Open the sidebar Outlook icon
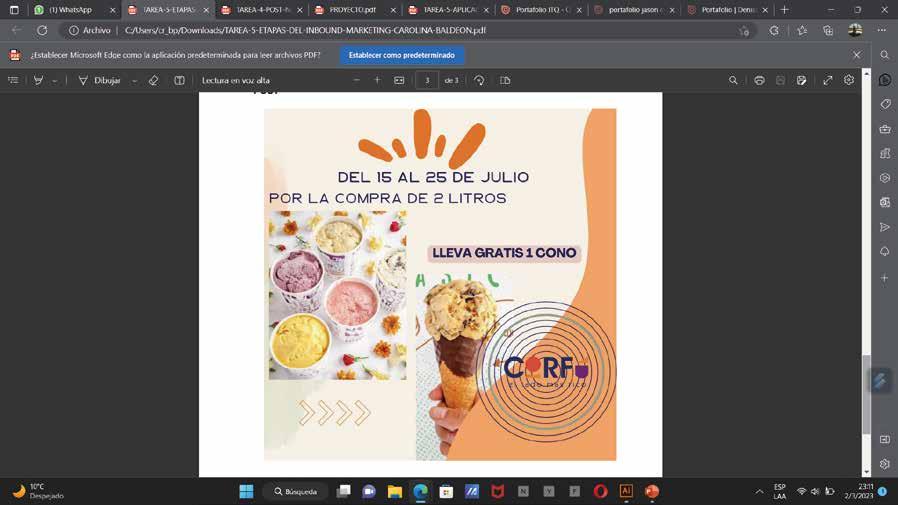The image size is (898, 505). 885,202
